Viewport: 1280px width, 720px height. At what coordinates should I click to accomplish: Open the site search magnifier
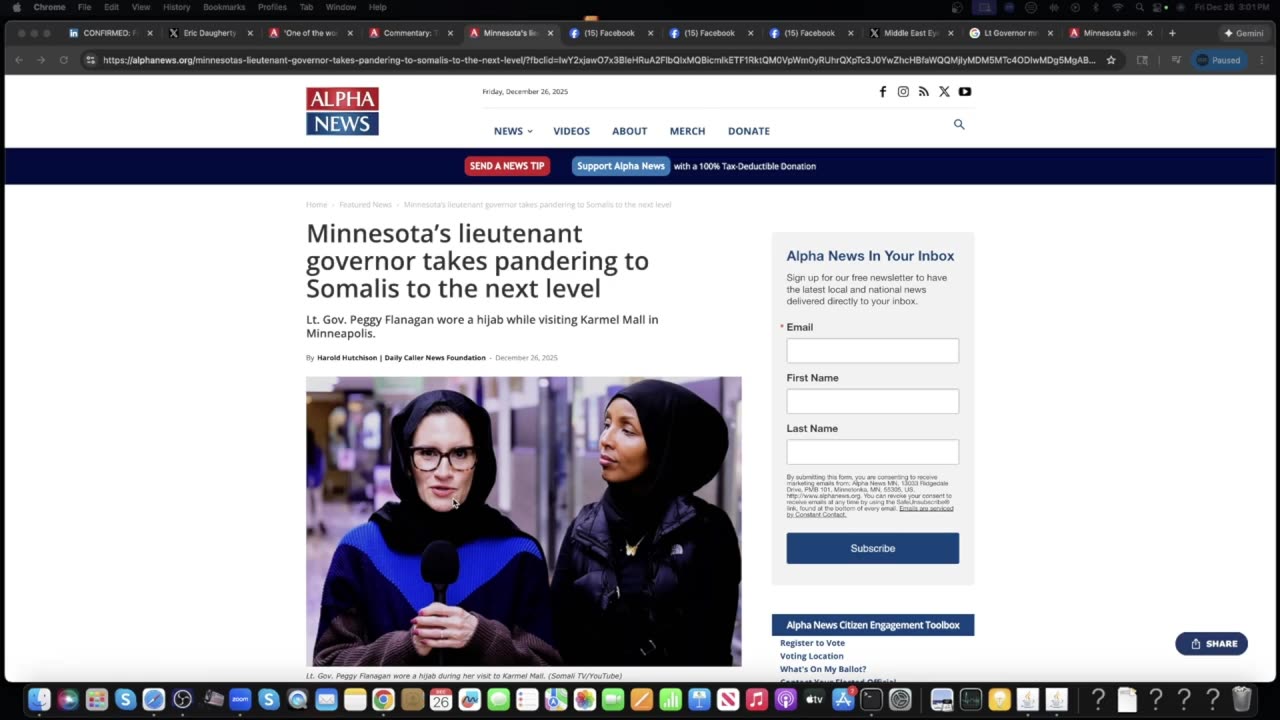point(959,125)
